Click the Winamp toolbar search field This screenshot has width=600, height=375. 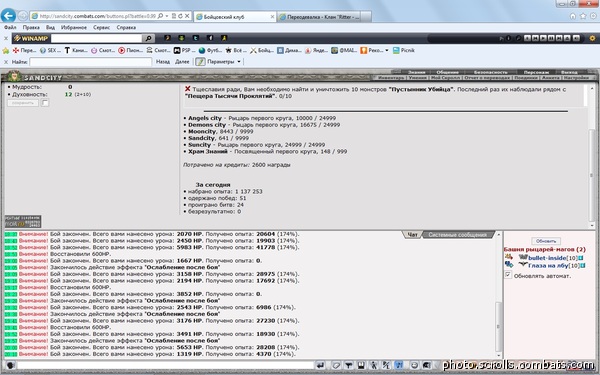(x=96, y=38)
